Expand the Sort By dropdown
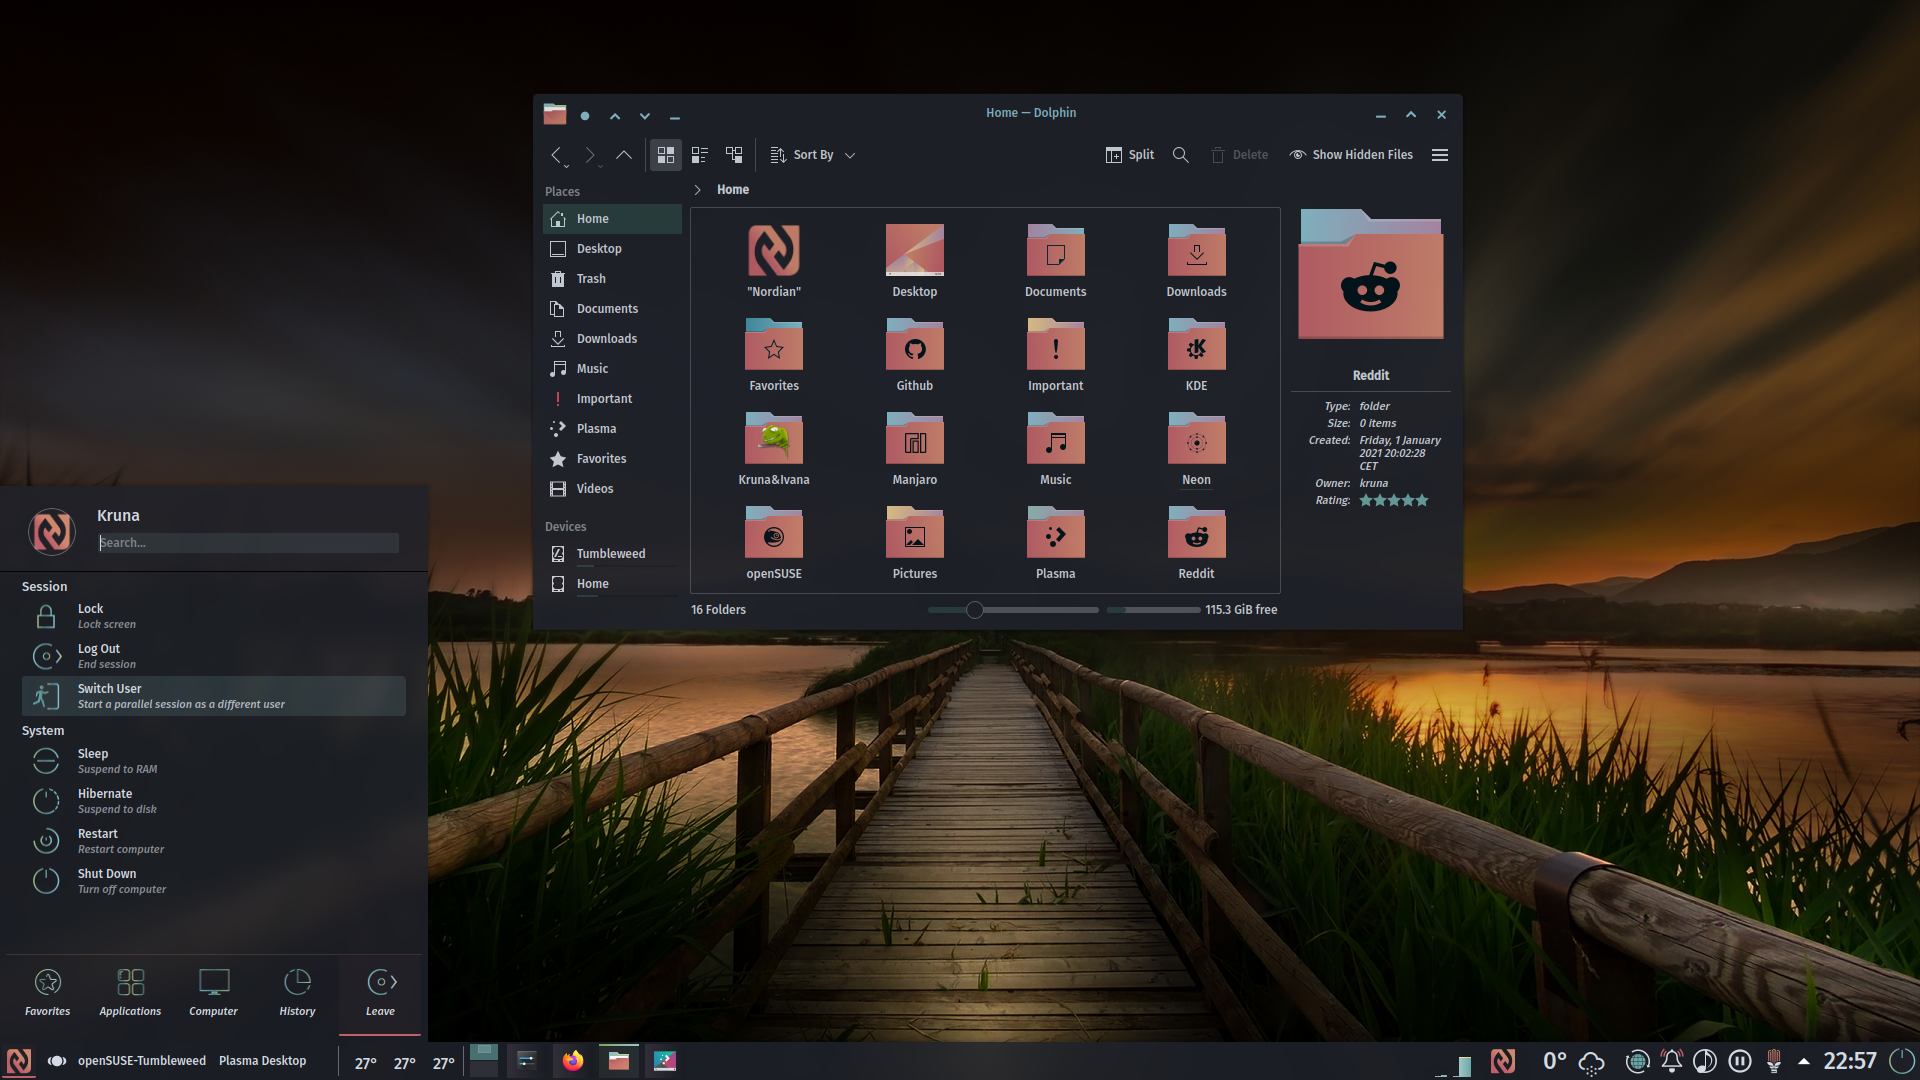 click(x=813, y=155)
